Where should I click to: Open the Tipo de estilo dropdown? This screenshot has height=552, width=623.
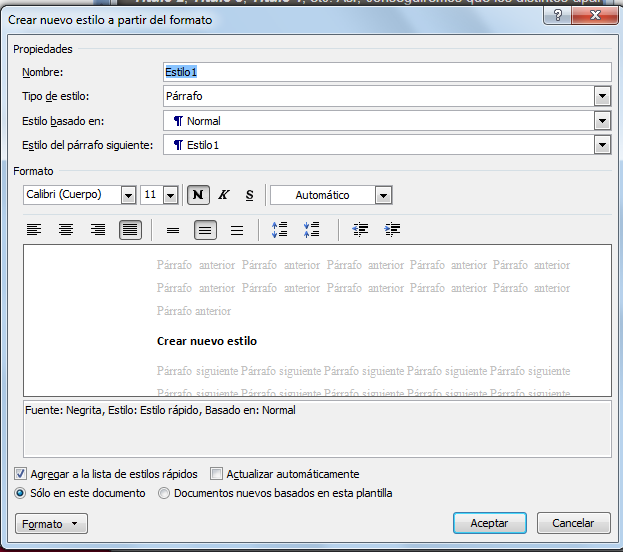click(602, 96)
